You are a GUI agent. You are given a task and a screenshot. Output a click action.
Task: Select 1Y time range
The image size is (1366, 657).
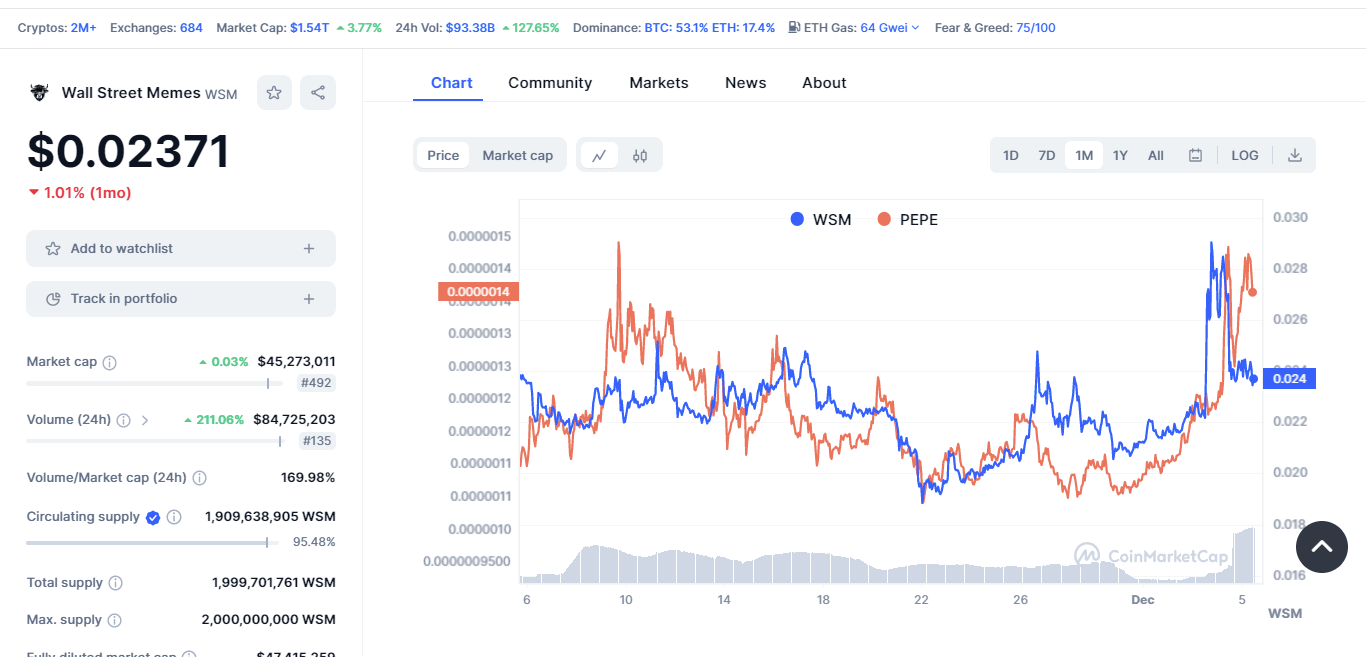(x=1120, y=155)
